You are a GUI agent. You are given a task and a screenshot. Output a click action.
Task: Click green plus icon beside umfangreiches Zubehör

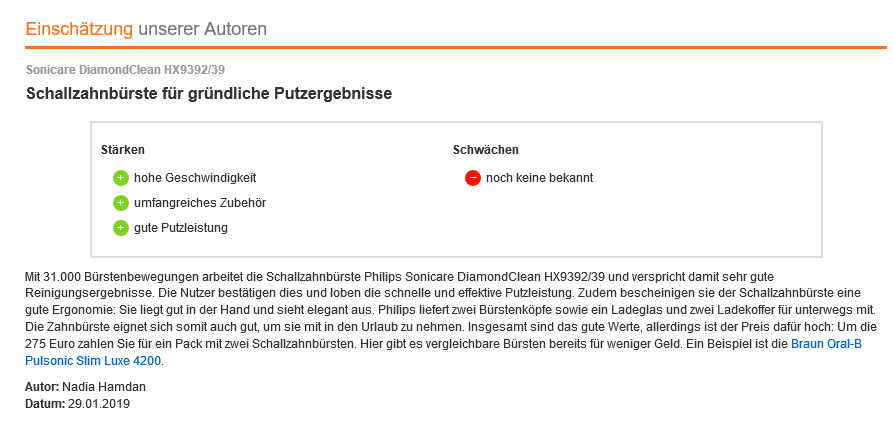(x=121, y=203)
